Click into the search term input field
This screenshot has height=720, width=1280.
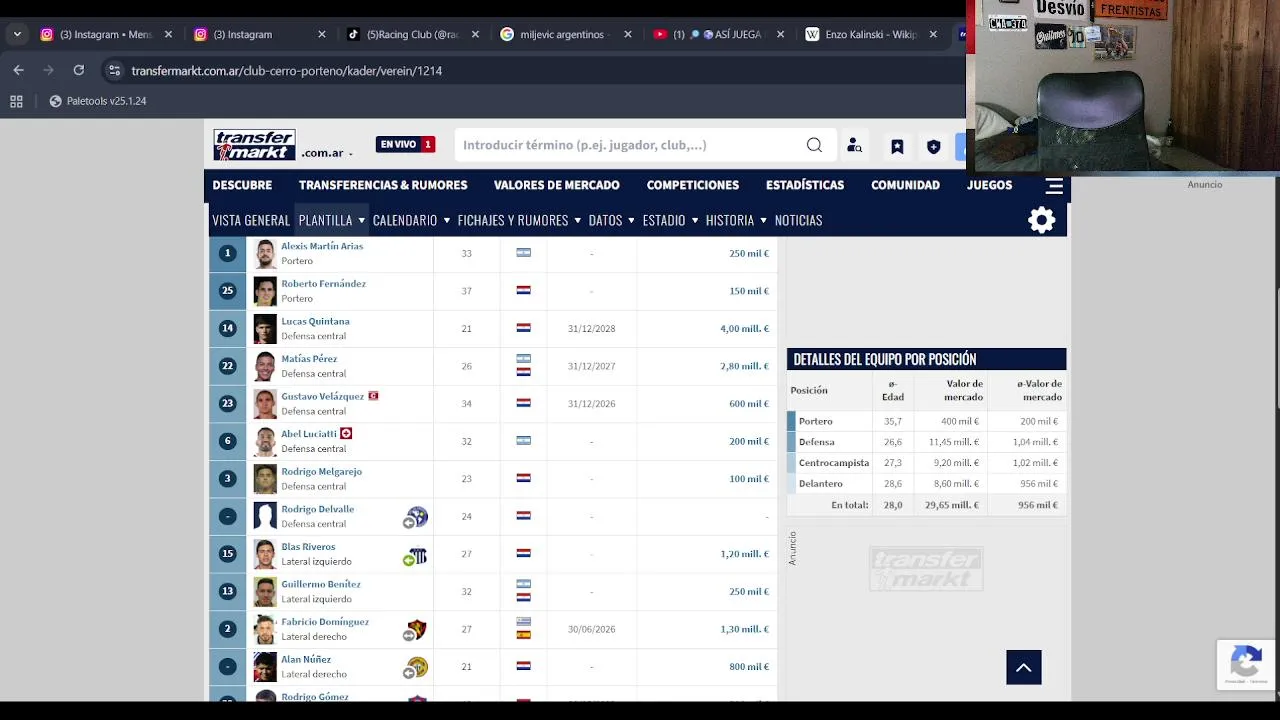(628, 145)
